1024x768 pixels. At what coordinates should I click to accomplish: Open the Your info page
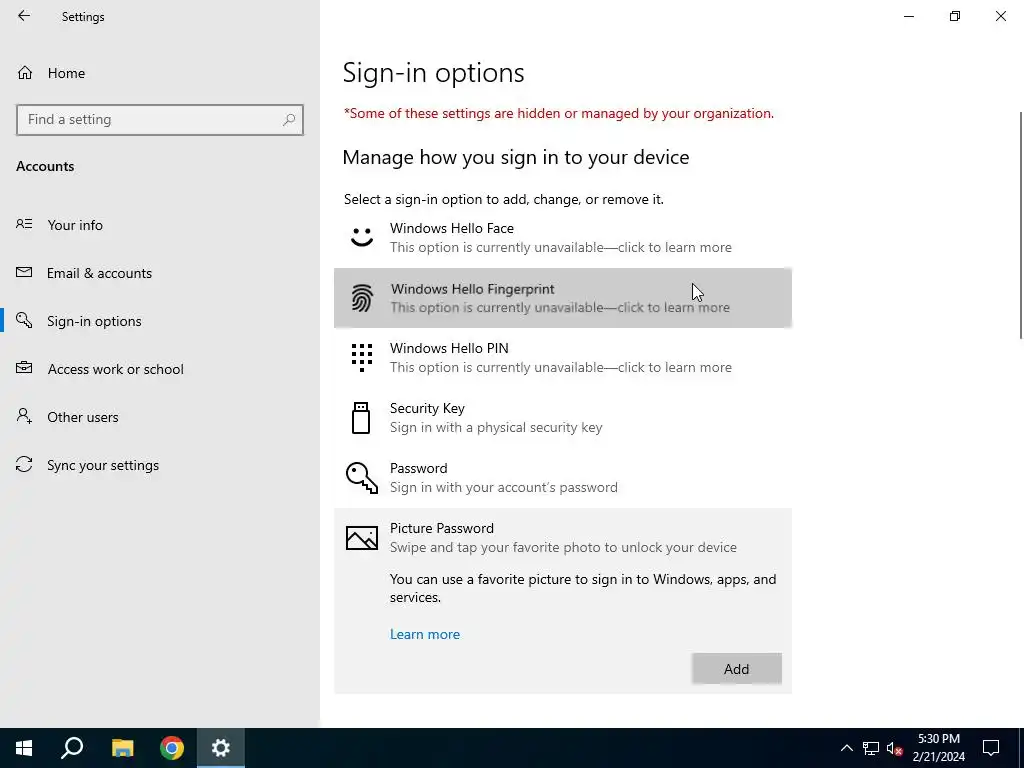coord(160,225)
